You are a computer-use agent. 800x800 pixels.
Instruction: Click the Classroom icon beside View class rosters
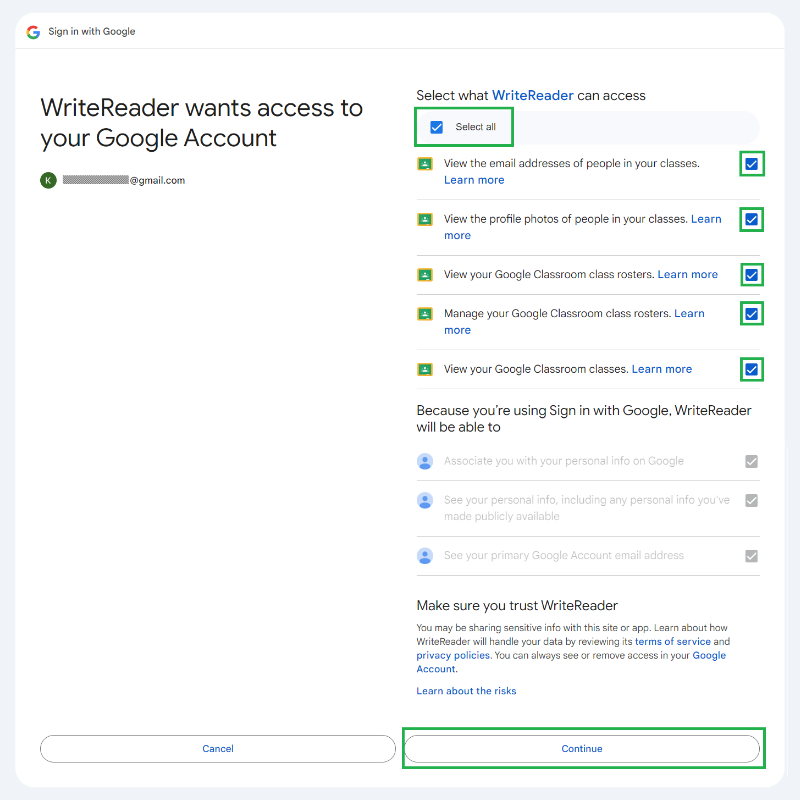(x=424, y=275)
